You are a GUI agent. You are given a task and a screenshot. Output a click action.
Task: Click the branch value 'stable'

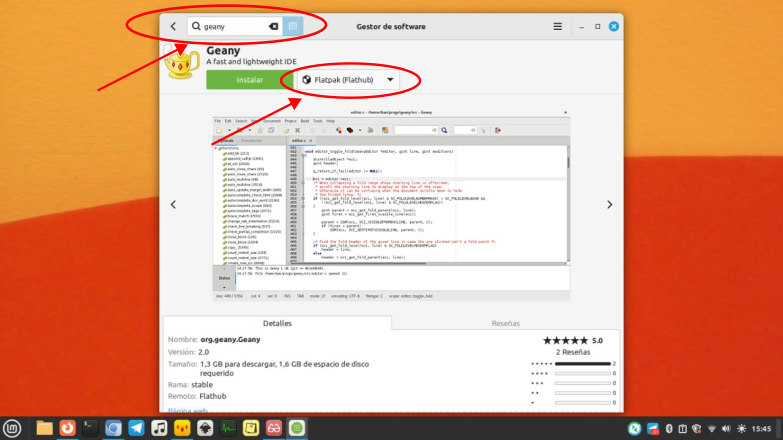pos(202,385)
